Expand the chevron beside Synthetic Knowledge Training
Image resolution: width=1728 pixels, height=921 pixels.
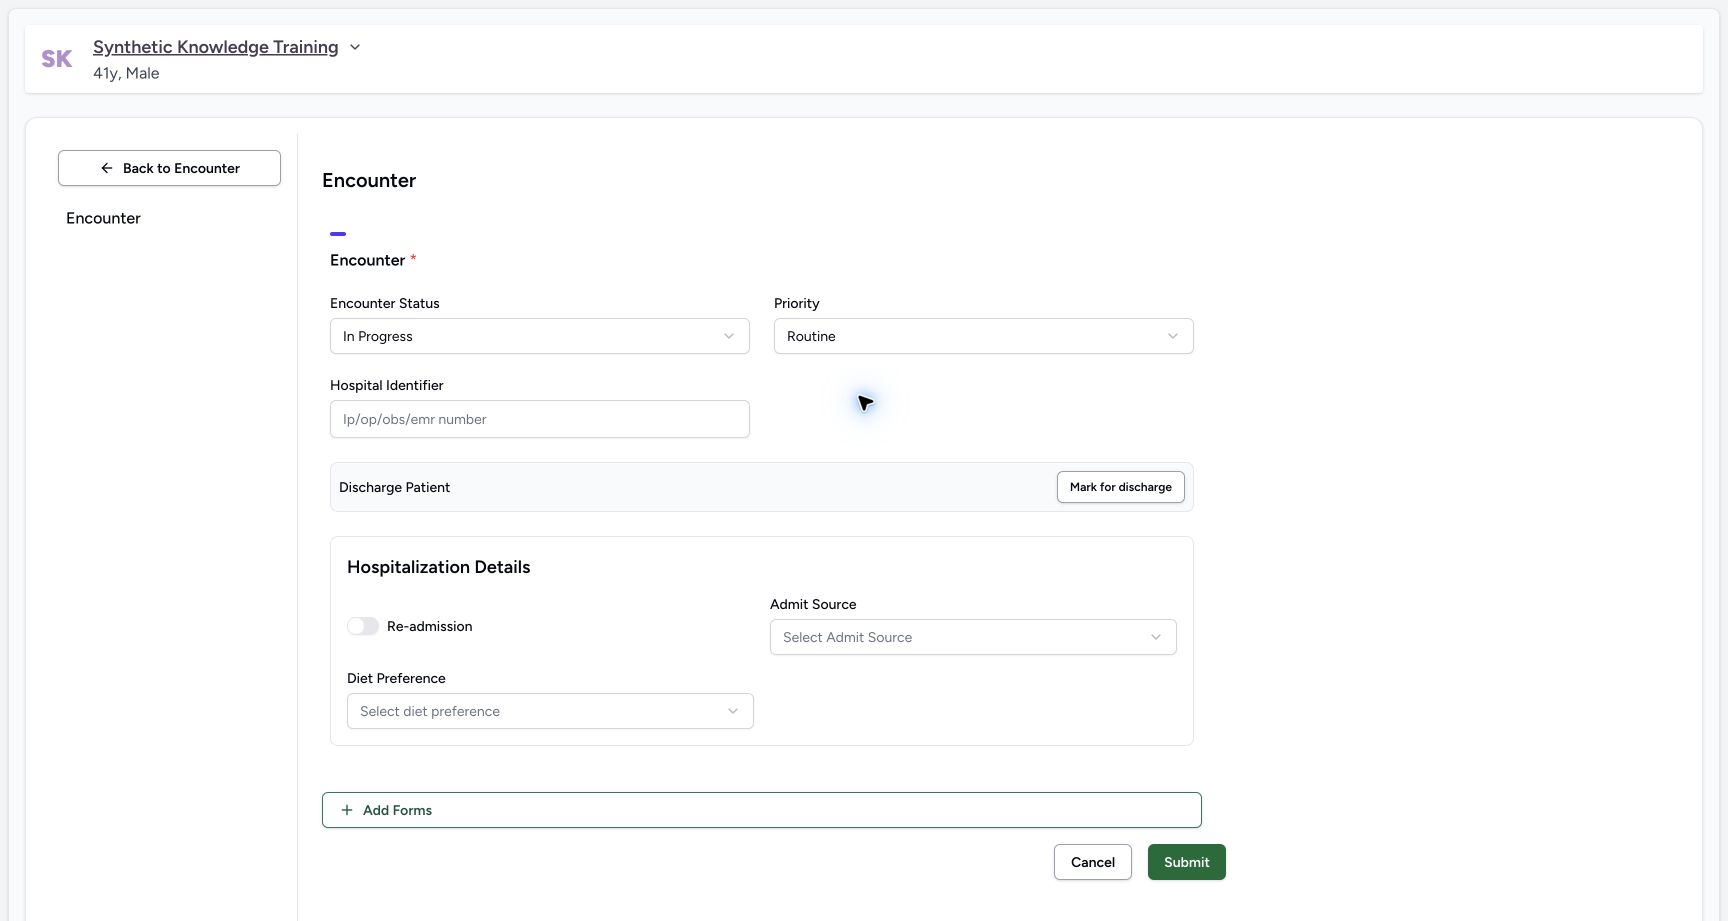click(355, 47)
